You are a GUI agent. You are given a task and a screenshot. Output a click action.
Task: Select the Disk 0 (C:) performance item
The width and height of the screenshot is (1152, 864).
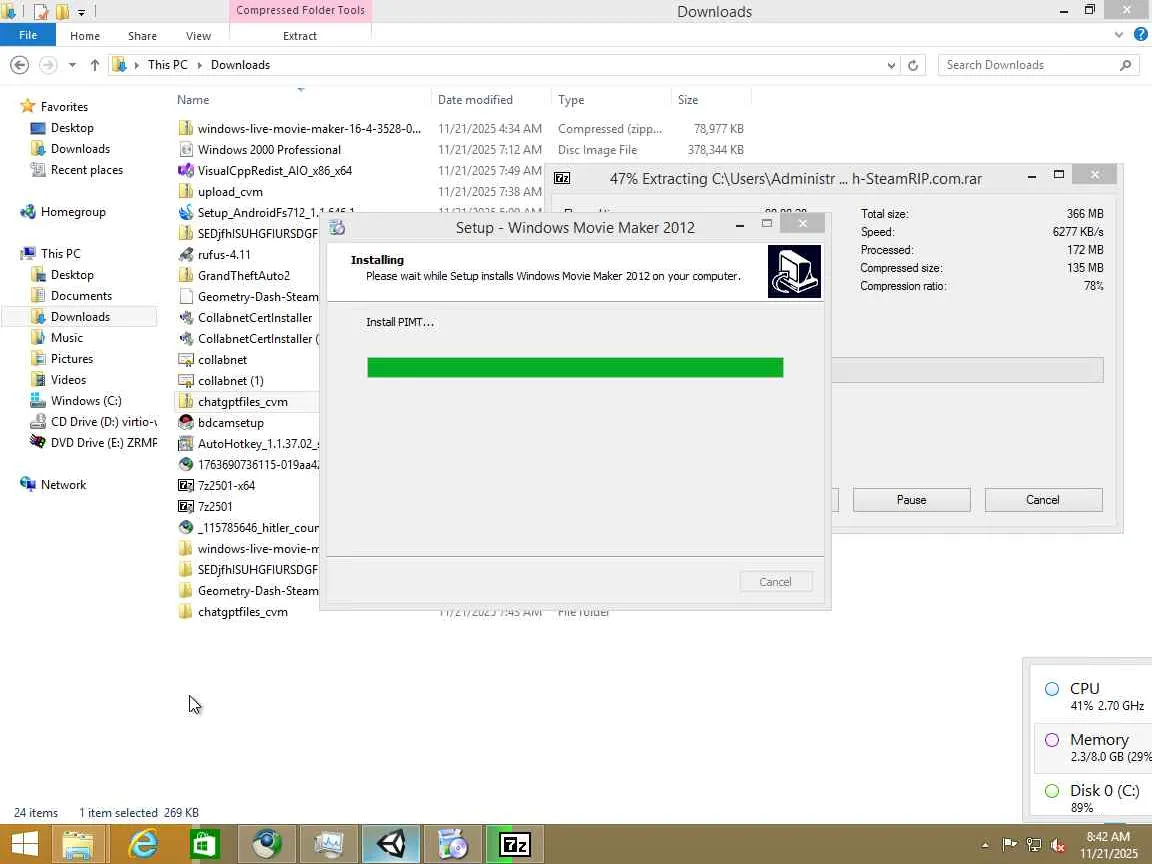tap(1092, 798)
